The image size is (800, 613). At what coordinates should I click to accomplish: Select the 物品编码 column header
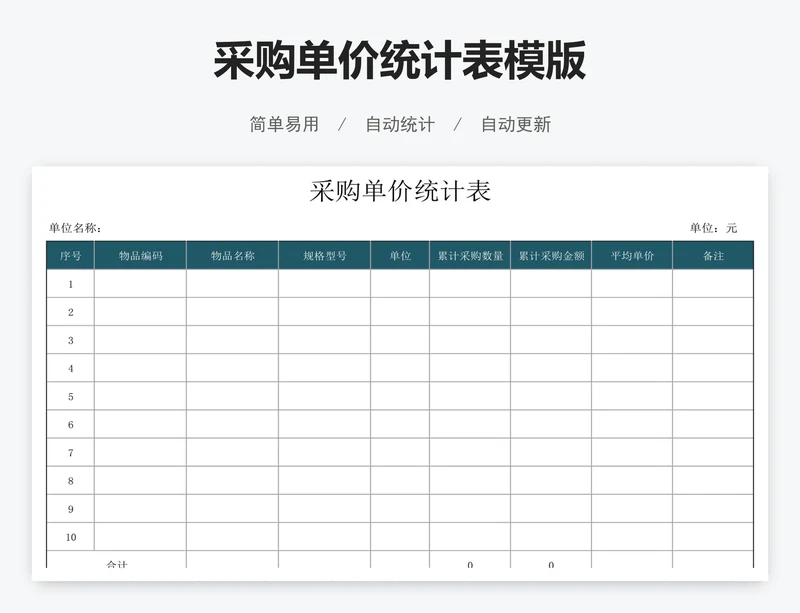[140, 255]
